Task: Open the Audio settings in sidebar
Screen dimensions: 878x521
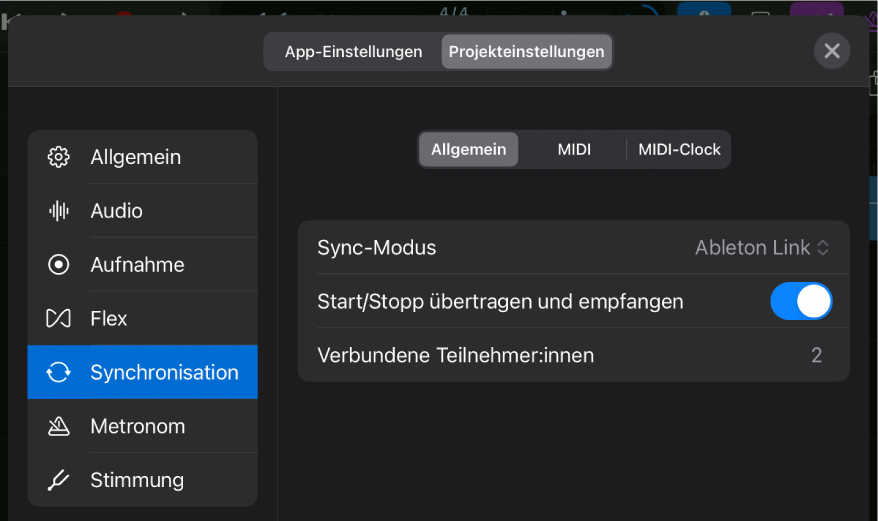Action: pos(142,211)
